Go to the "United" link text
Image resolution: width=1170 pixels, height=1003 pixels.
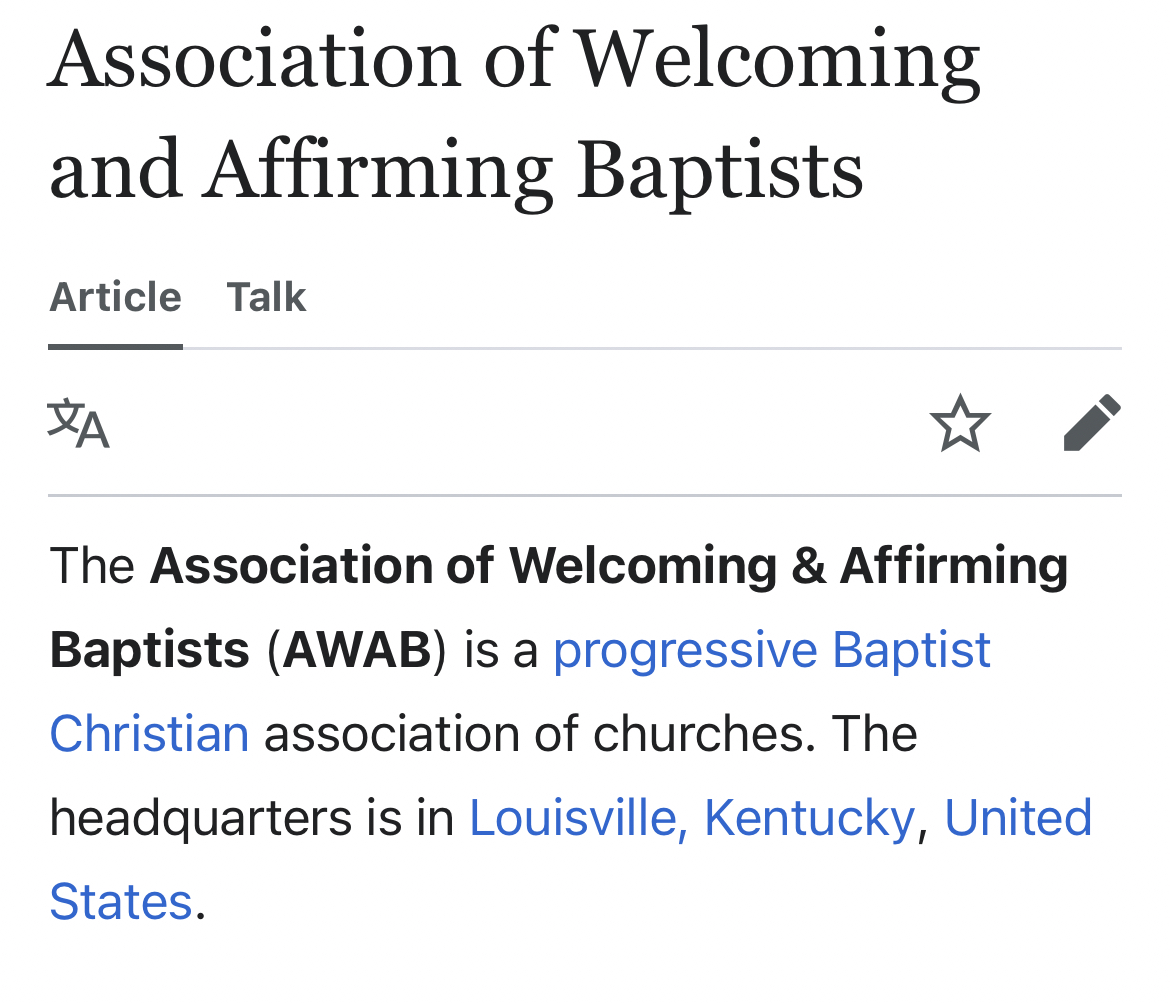pos(1017,819)
